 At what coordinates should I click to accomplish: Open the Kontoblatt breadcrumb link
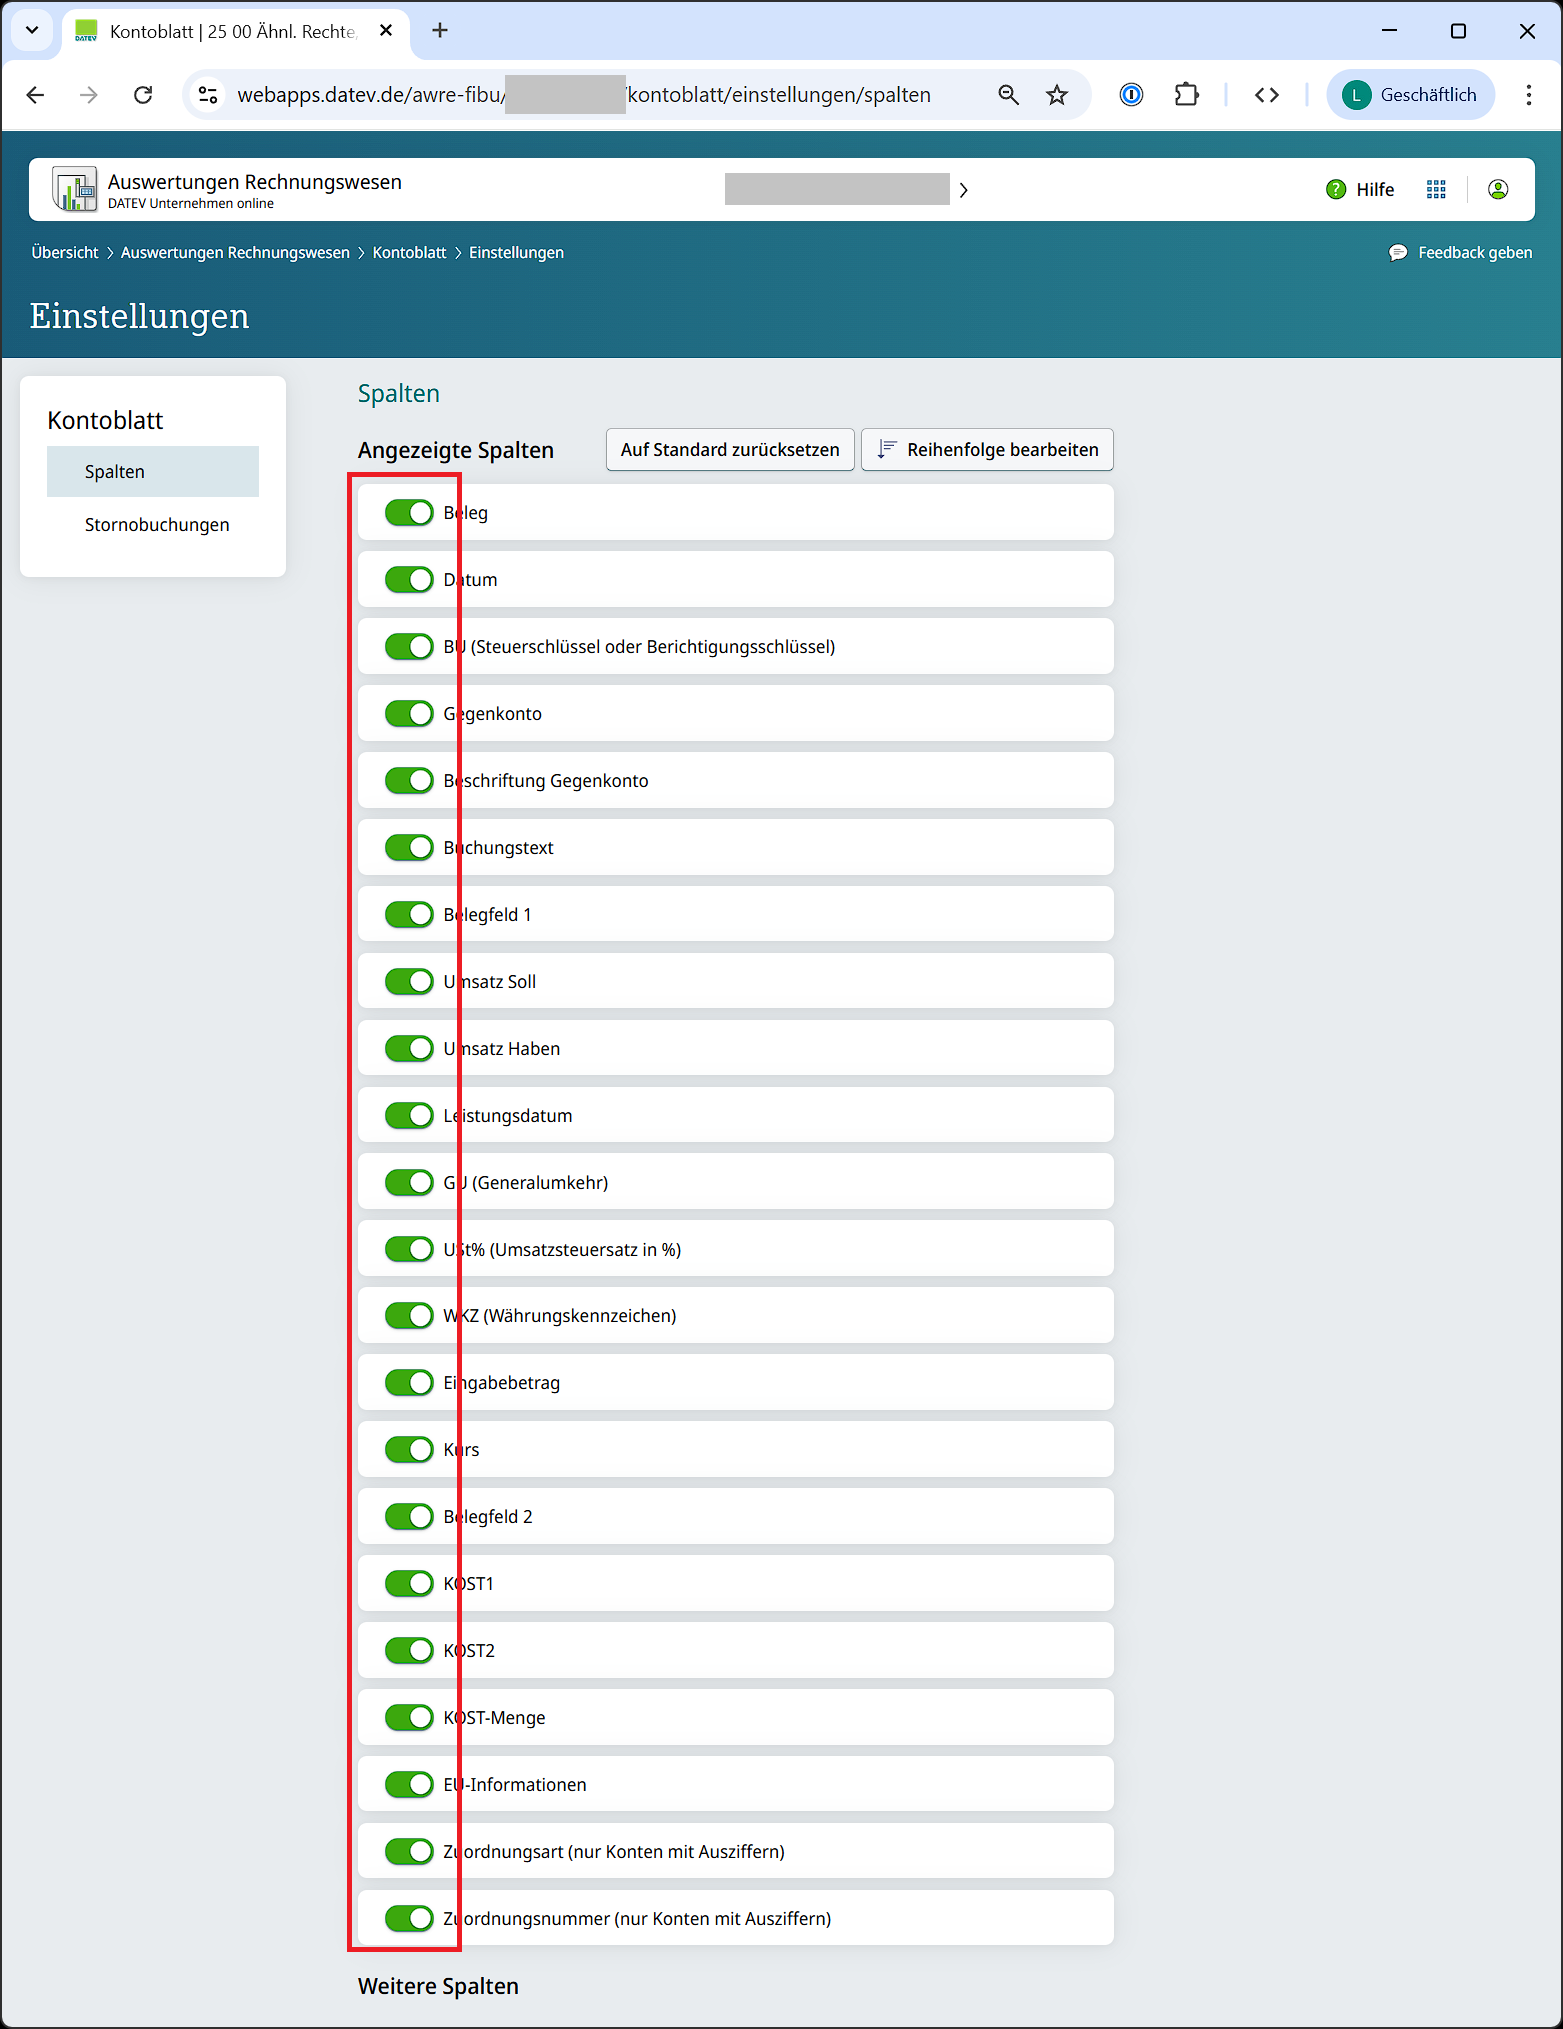pyautogui.click(x=409, y=253)
